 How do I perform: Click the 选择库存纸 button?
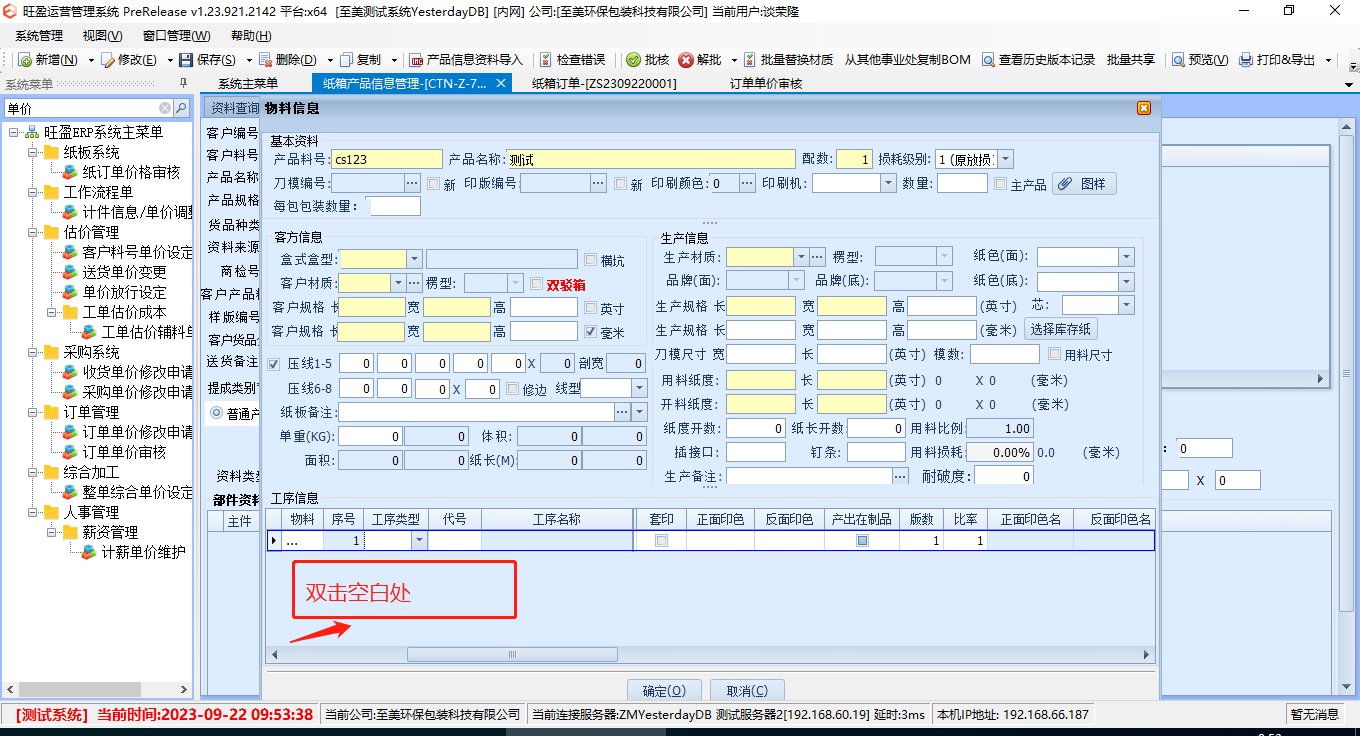(1061, 329)
